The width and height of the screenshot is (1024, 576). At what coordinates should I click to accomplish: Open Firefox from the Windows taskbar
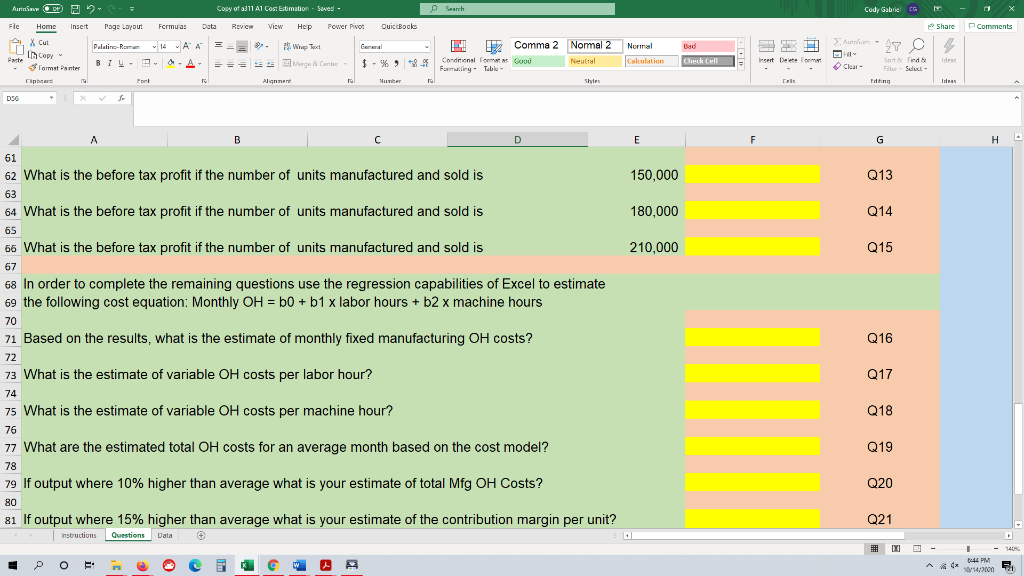(x=142, y=565)
